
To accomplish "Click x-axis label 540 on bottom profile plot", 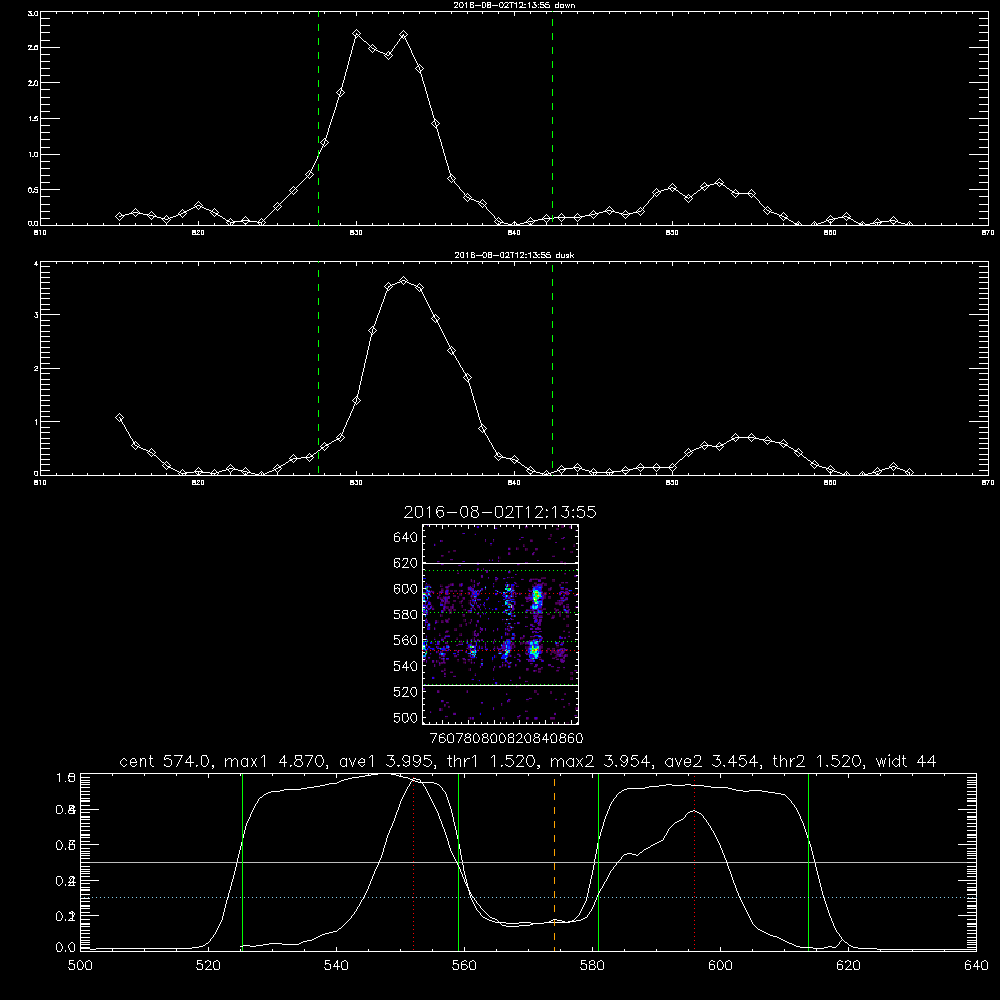I will click(336, 966).
